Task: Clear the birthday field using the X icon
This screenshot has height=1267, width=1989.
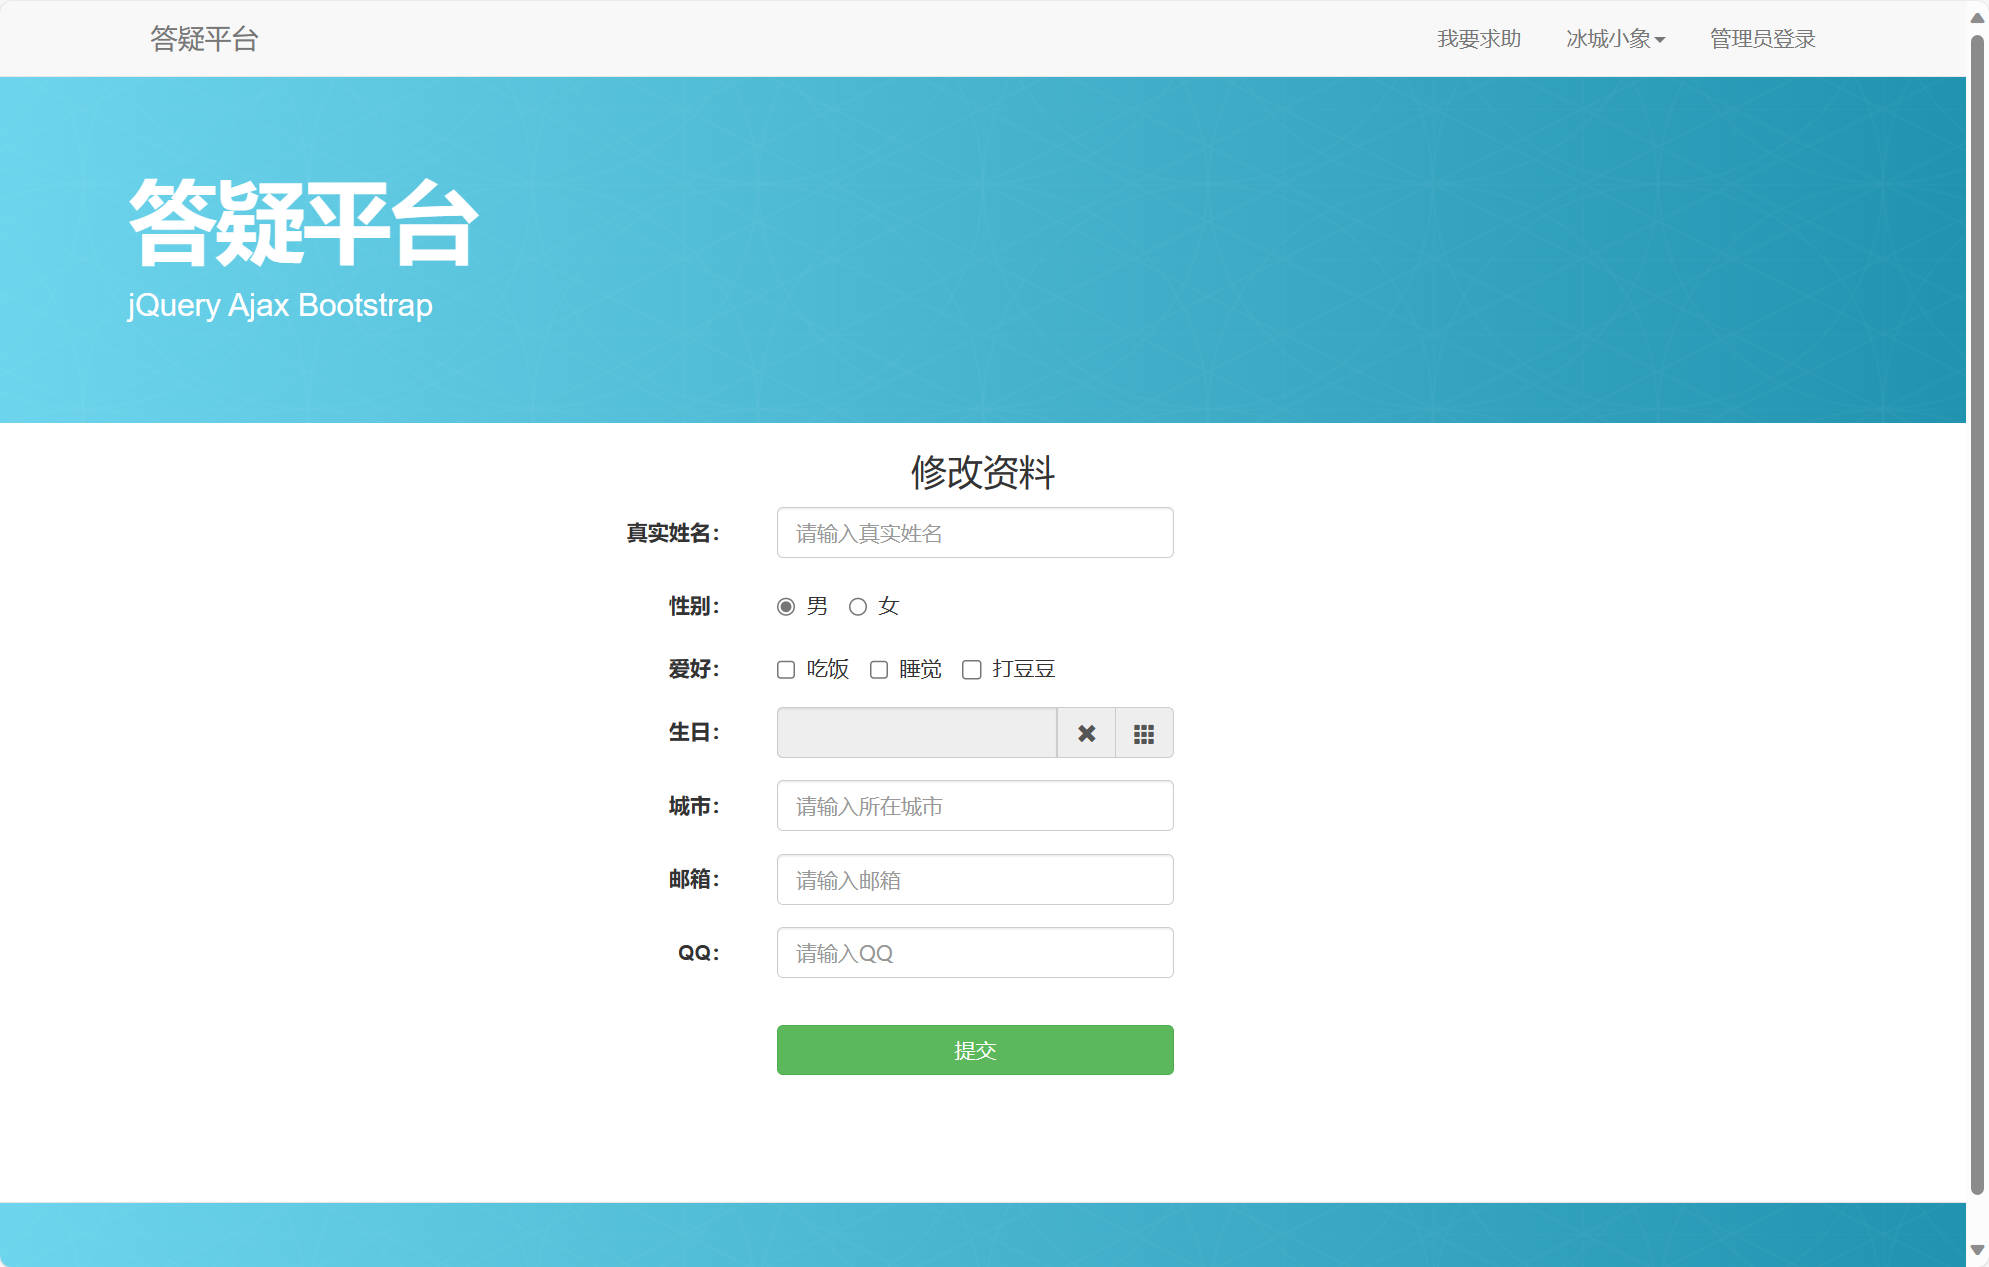Action: (x=1086, y=733)
